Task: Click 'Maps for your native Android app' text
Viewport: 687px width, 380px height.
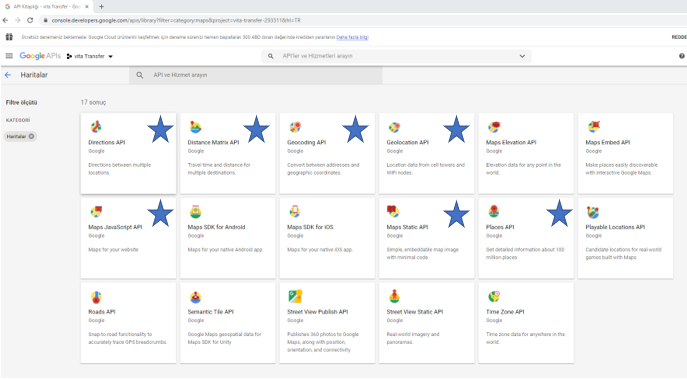Action: [x=225, y=249]
